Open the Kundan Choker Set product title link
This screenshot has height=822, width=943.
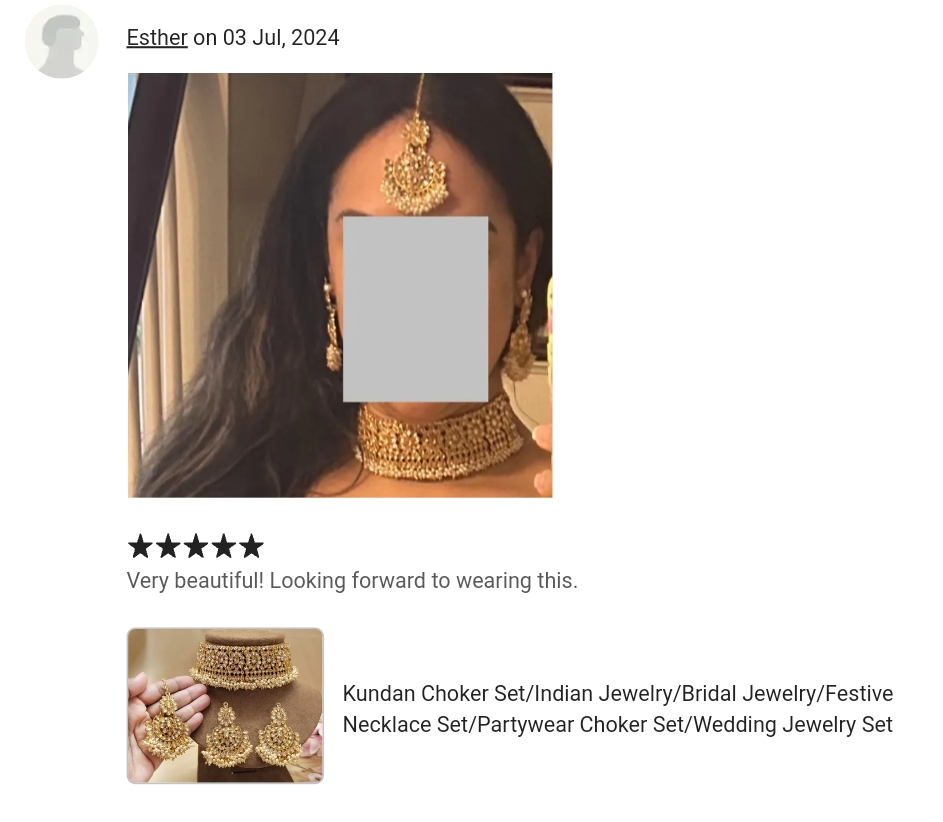tap(618, 708)
